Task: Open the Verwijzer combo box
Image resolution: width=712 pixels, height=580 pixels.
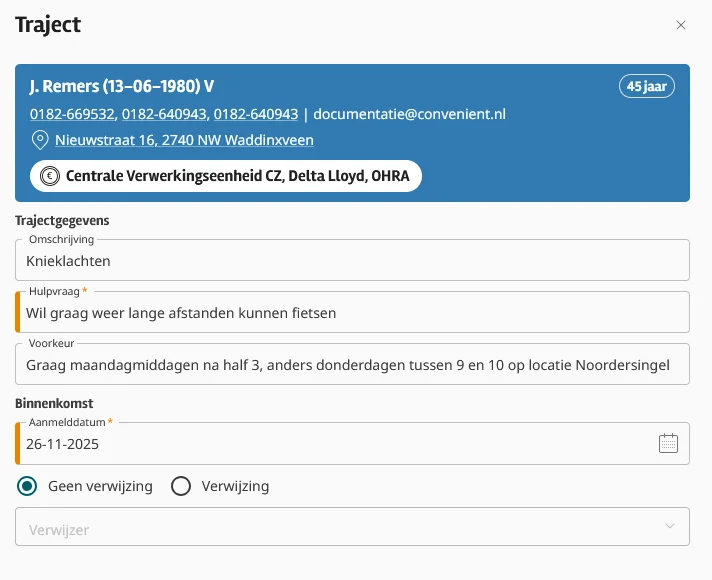Action: 340,527
